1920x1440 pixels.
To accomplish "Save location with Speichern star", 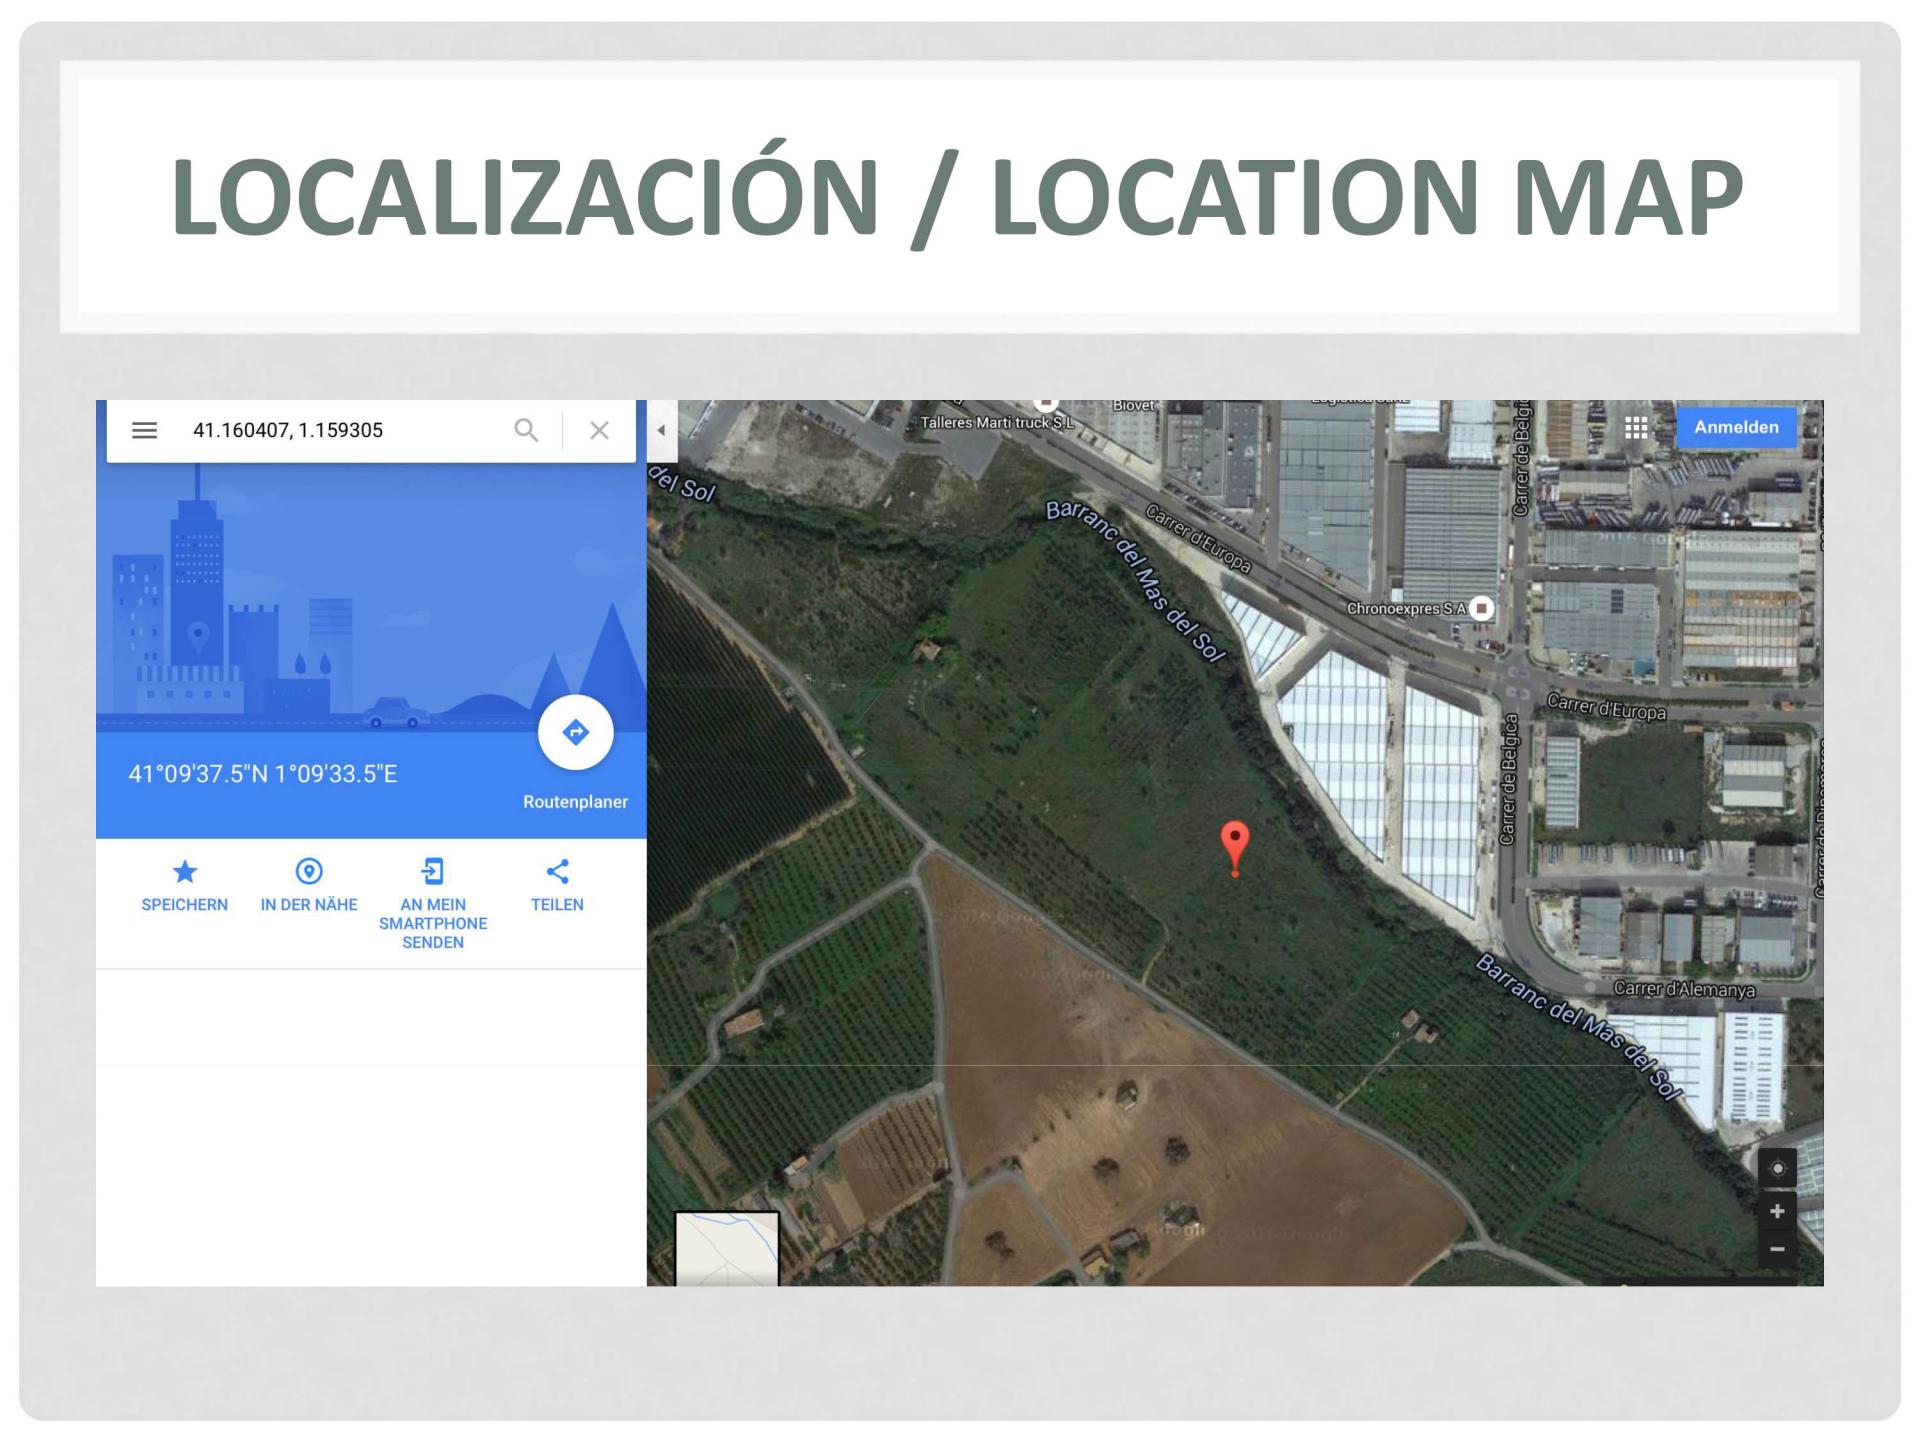I will point(185,873).
